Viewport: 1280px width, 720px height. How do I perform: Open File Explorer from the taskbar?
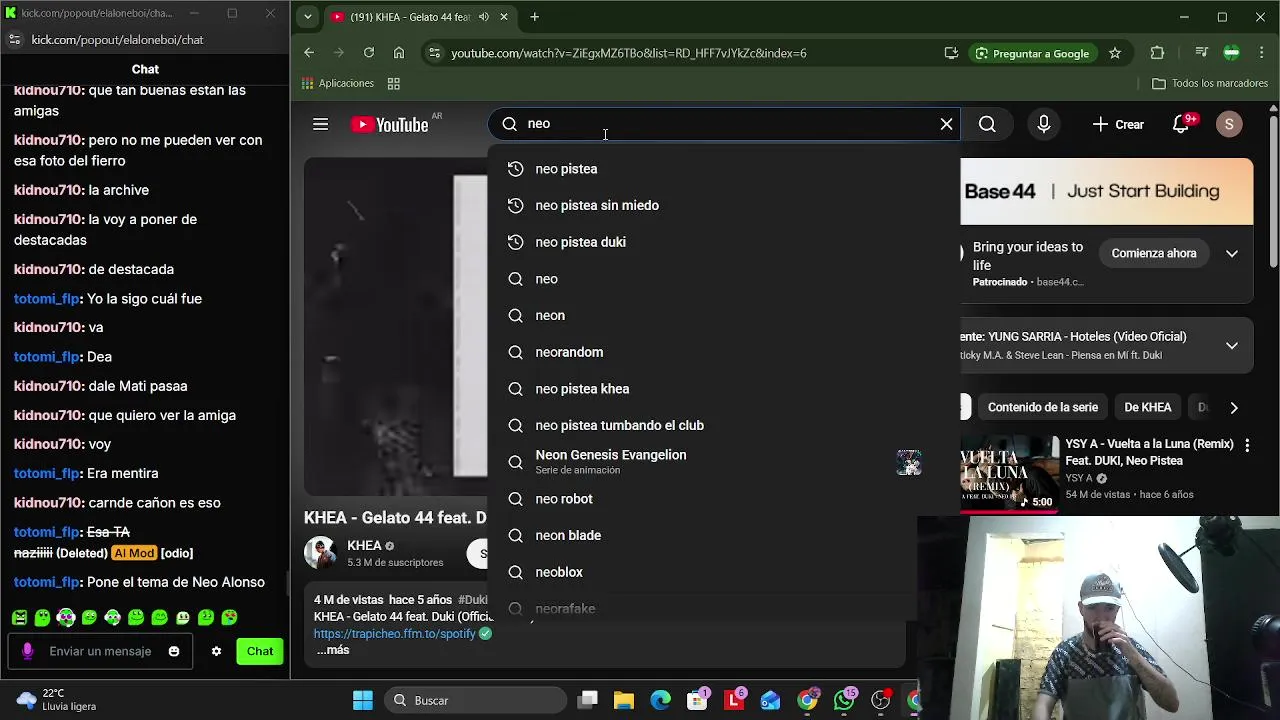[624, 700]
